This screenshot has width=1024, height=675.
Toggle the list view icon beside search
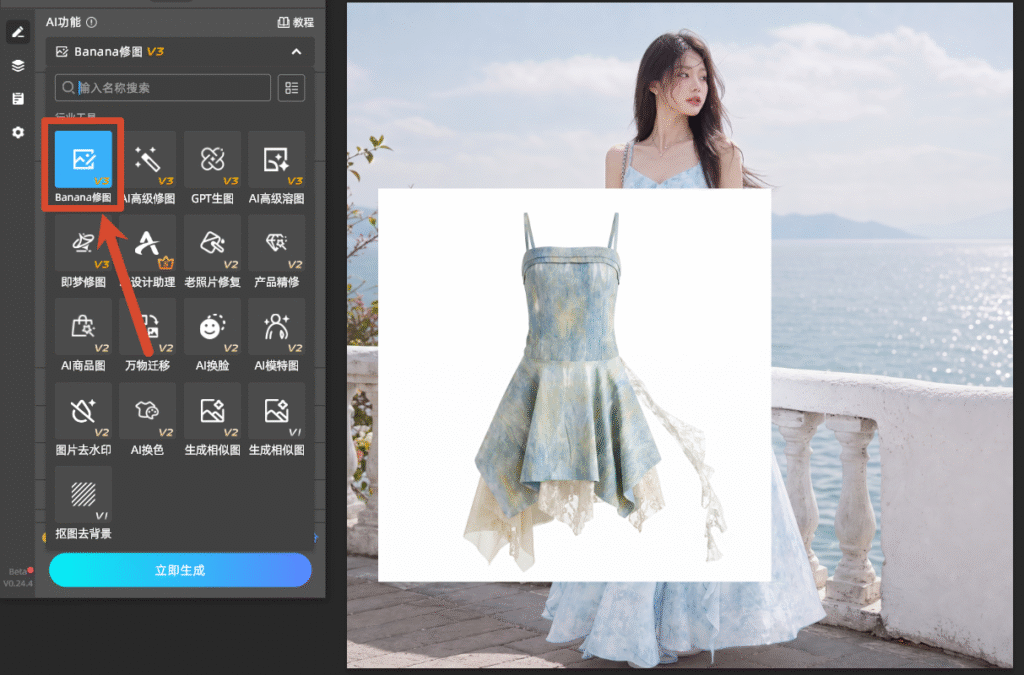[x=291, y=87]
